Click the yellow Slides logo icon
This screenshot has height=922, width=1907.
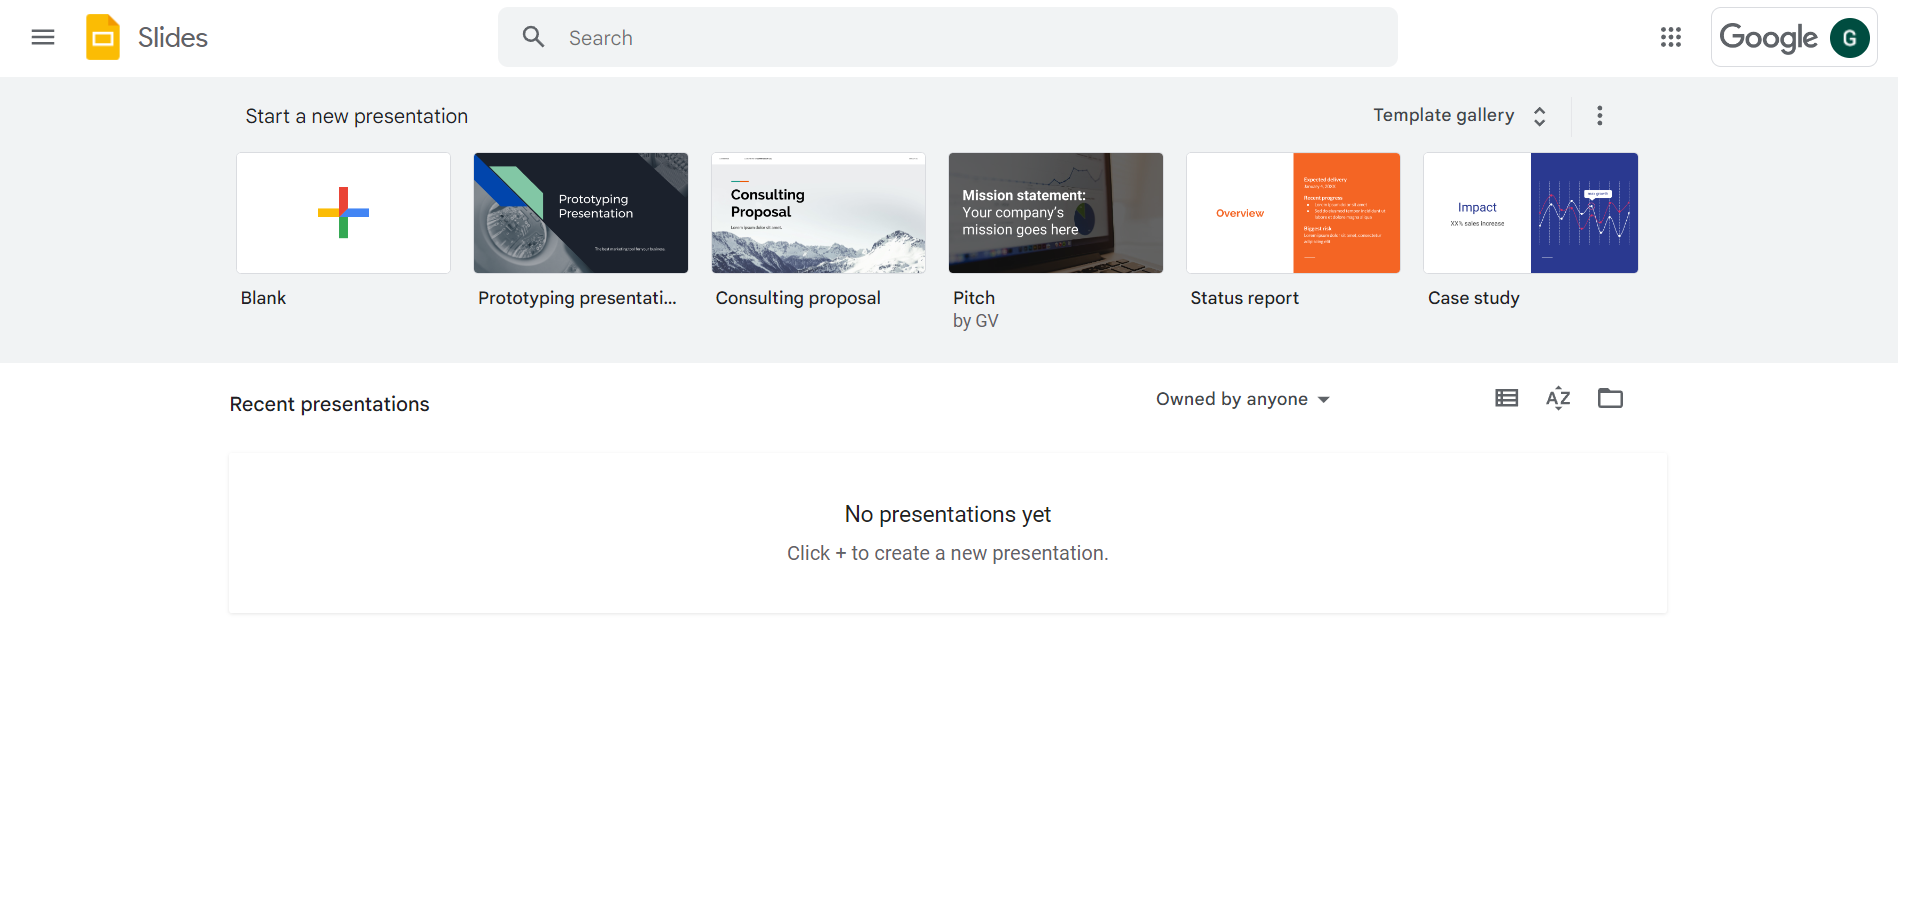tap(103, 38)
